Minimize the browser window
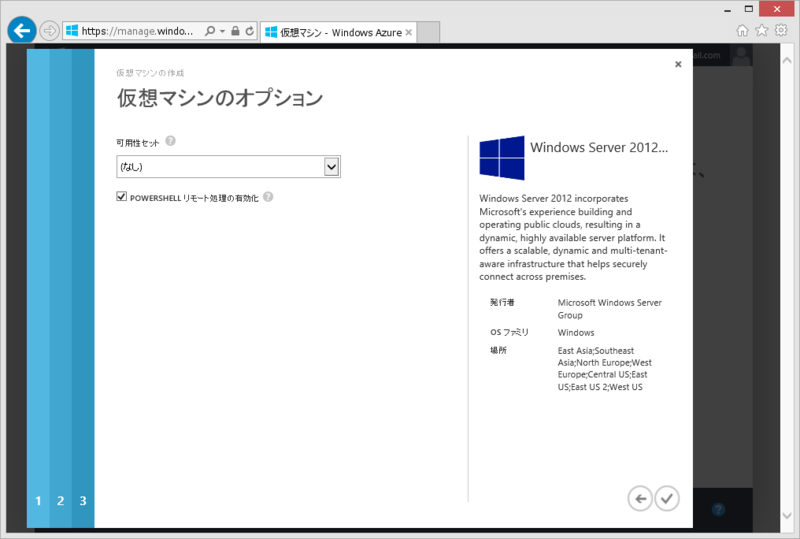 pos(728,9)
